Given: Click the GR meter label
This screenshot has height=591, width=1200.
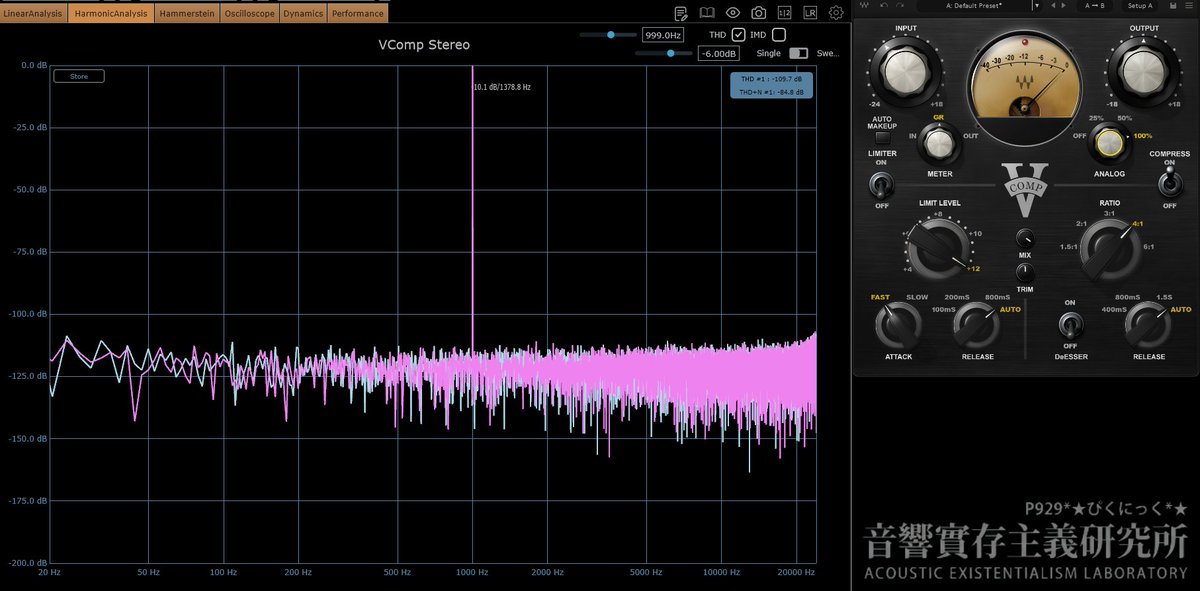Looking at the screenshot, I should tap(938, 117).
